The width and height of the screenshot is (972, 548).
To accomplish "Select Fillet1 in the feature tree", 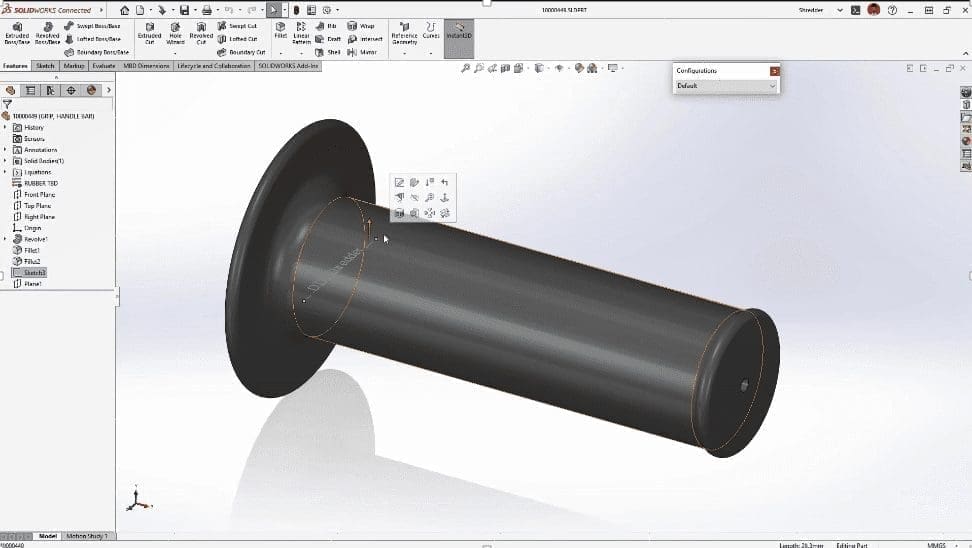I will point(27,250).
